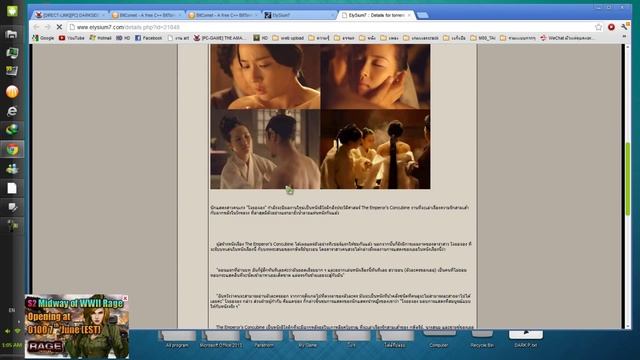Open the Computer desktop icon
The width and height of the screenshot is (640, 360).
pyautogui.click(x=439, y=338)
